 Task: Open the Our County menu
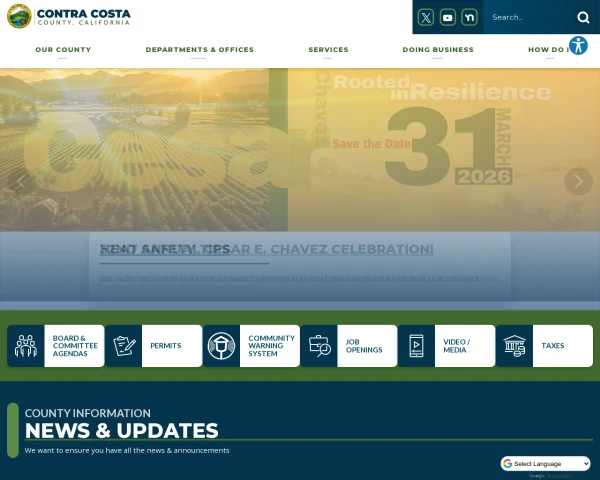(x=63, y=50)
